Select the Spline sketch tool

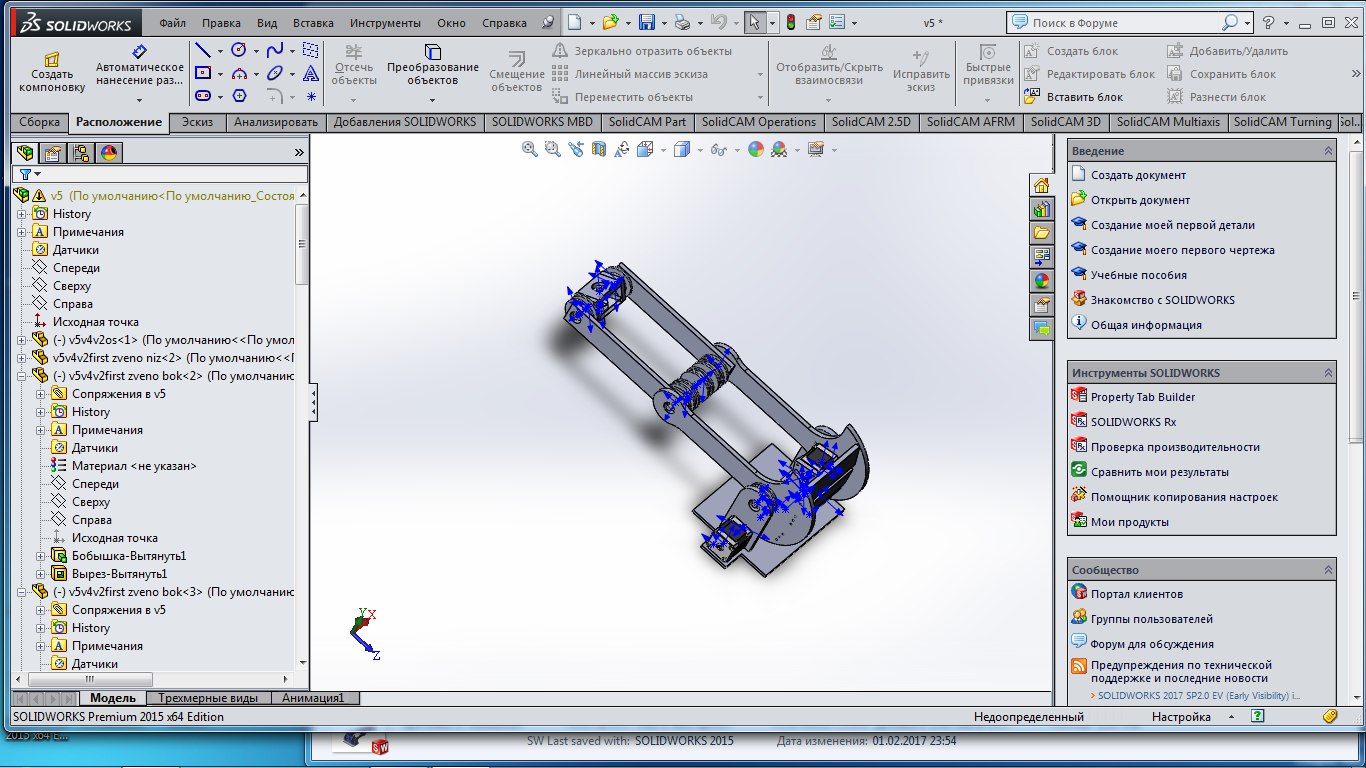tap(275, 50)
